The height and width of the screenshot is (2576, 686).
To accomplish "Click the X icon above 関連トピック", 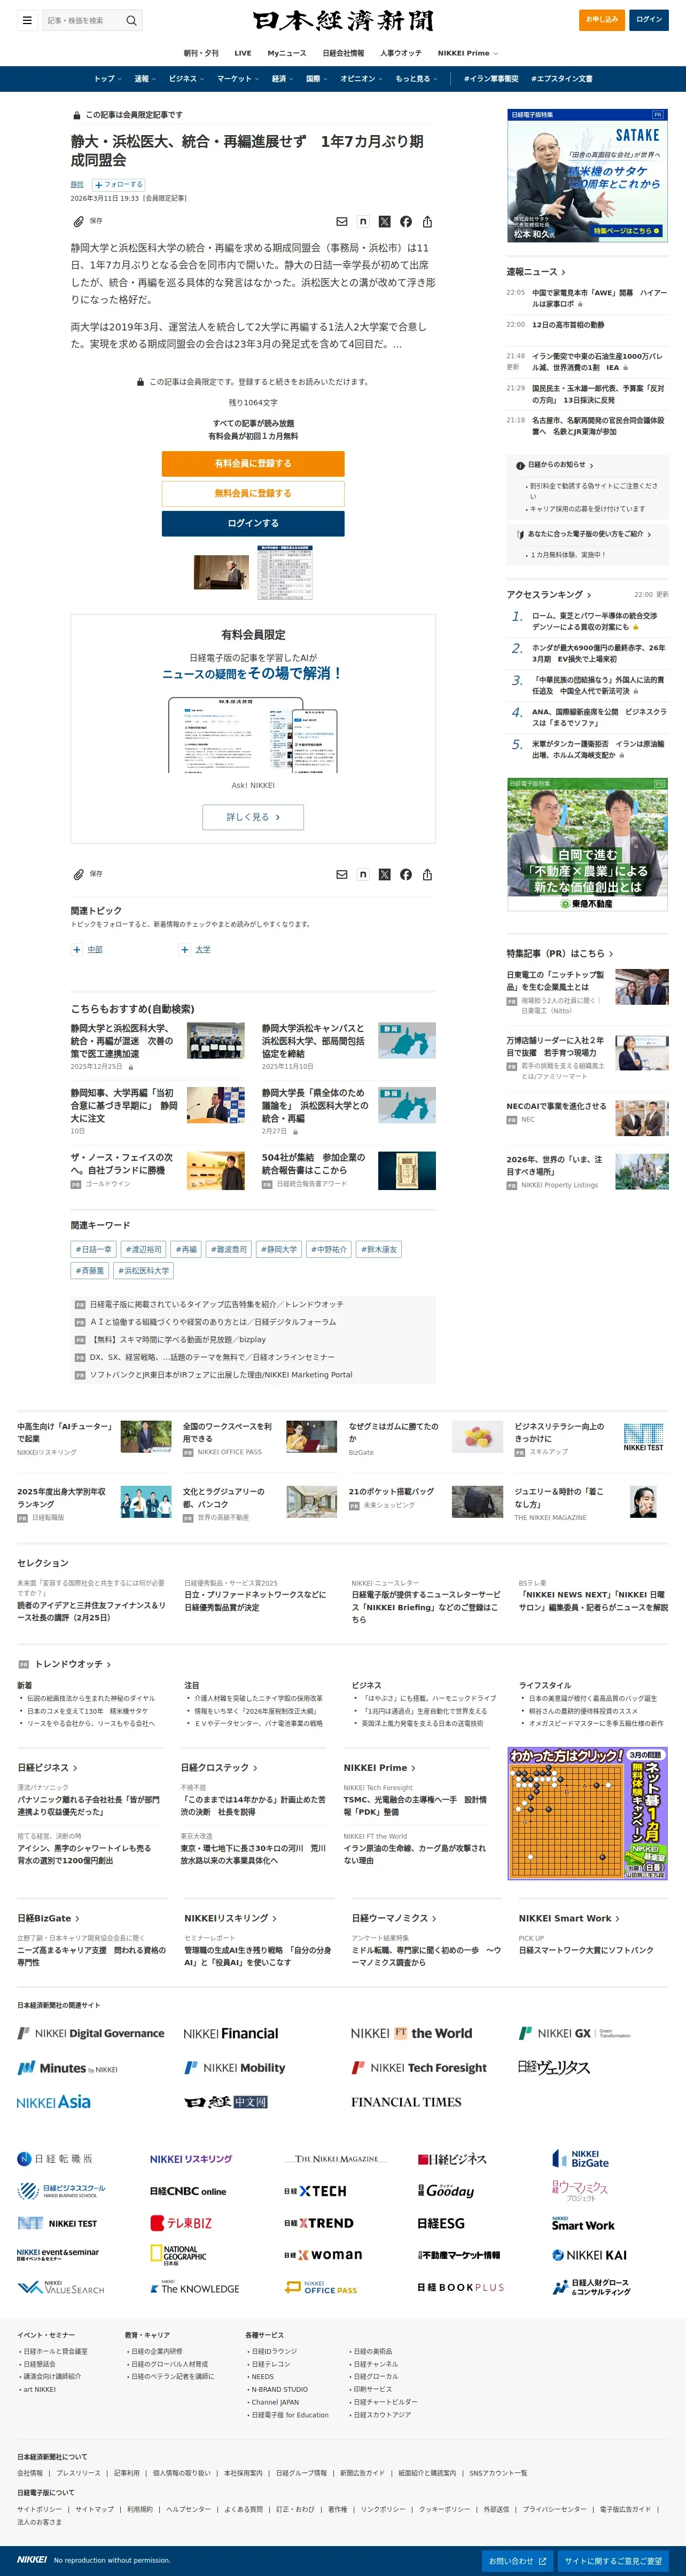I will 384,874.
